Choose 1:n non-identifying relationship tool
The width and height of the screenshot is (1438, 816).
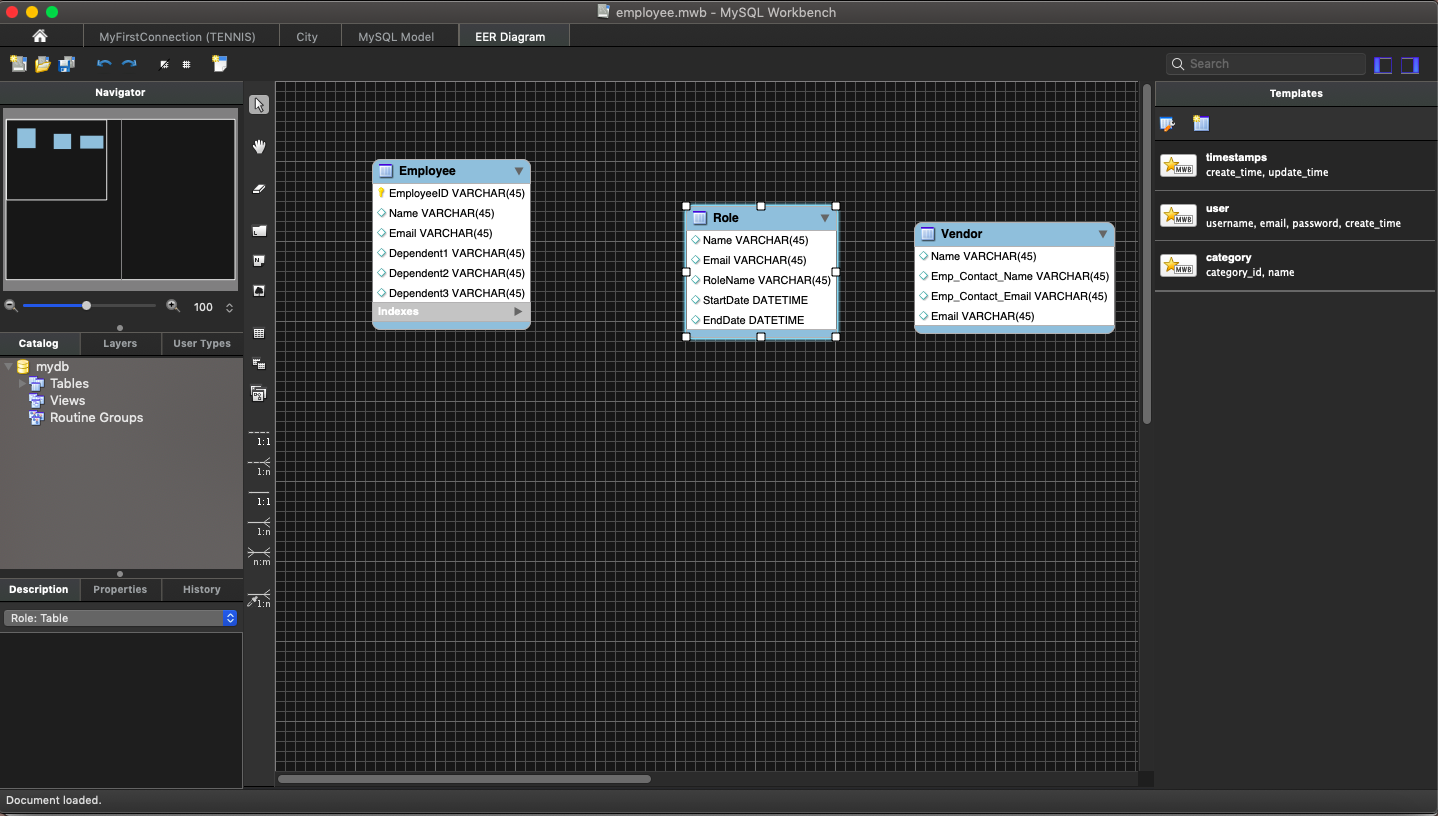259,467
